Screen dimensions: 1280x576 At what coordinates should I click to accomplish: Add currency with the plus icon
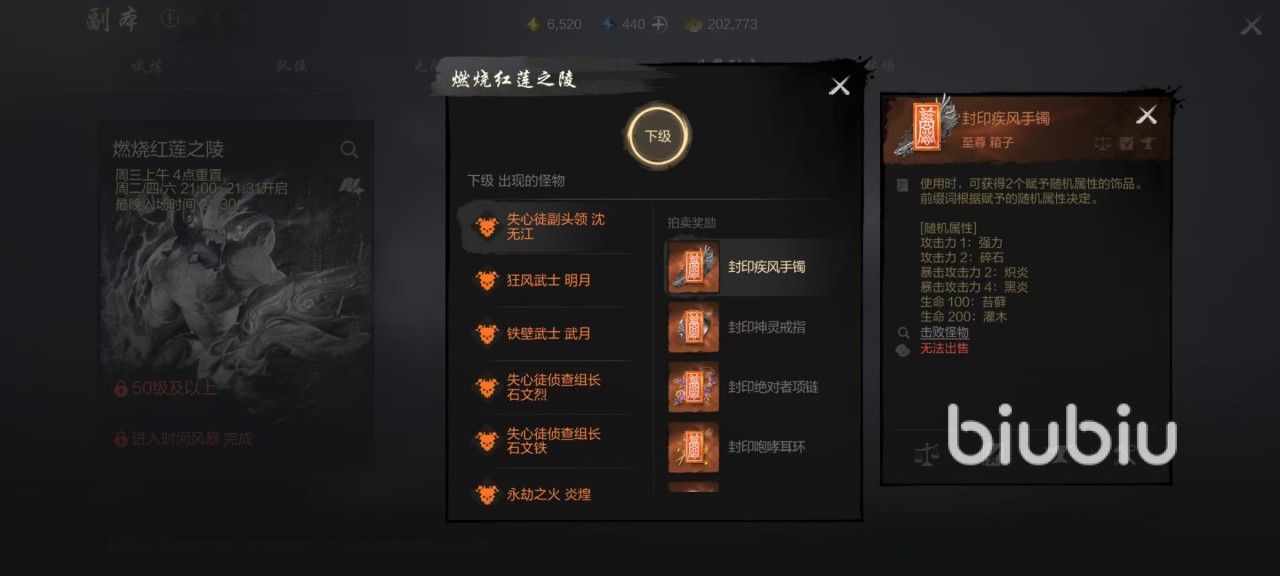(x=659, y=24)
